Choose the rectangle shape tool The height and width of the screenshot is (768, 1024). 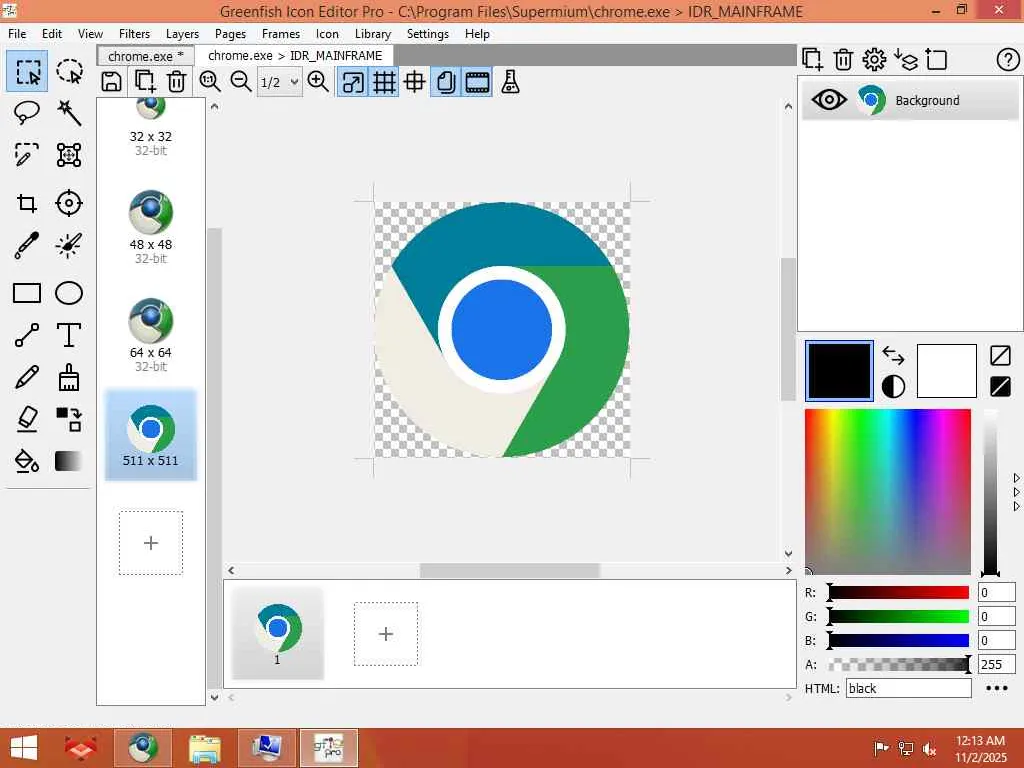coord(27,293)
